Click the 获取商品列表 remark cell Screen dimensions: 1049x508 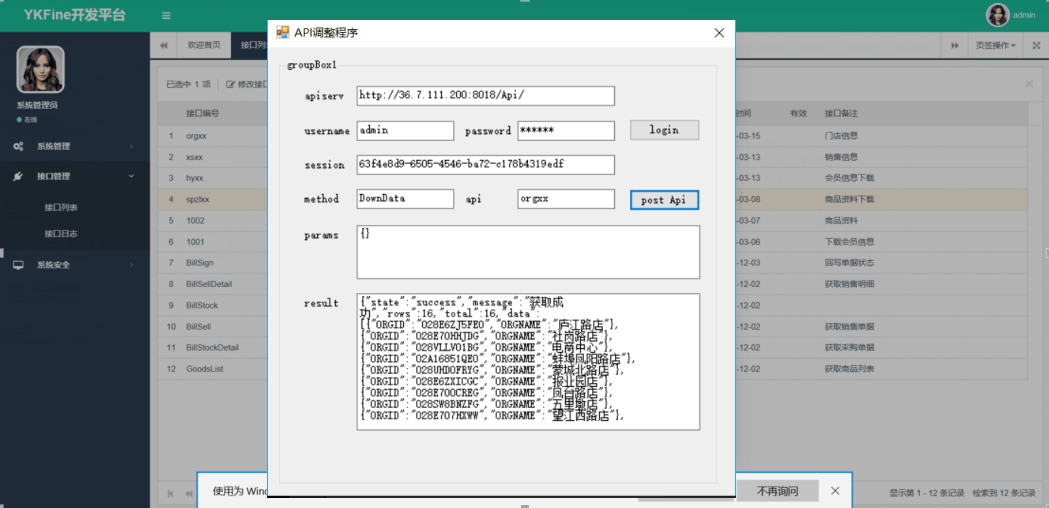click(850, 369)
